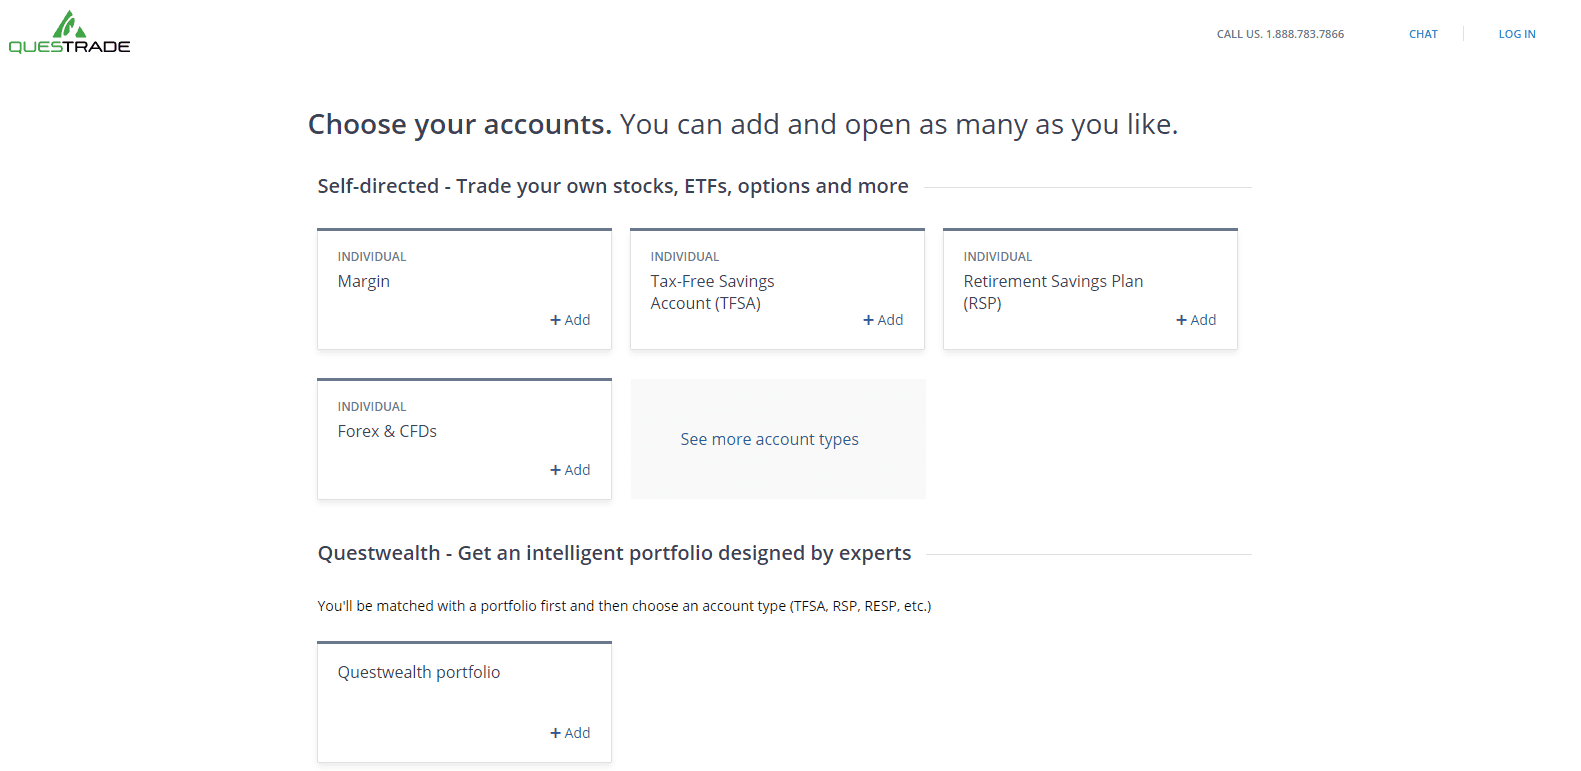1581x771 pixels.
Task: Add a Tax-Free Savings Account
Action: 883,319
